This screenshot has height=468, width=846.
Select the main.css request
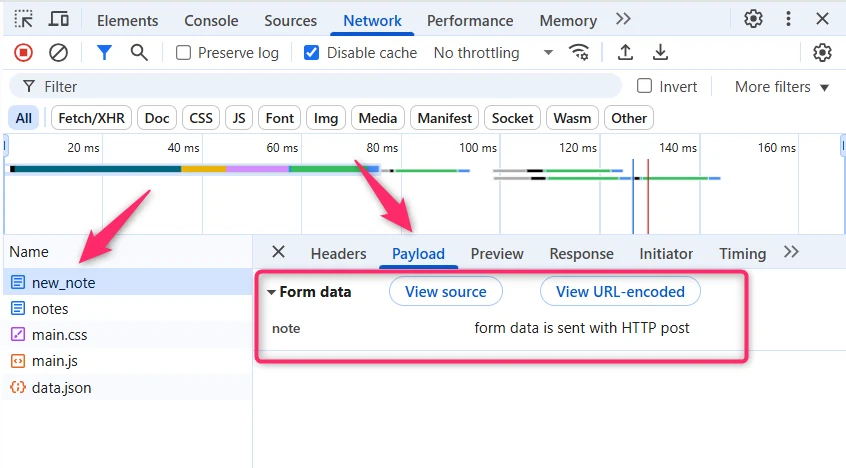coord(127,335)
